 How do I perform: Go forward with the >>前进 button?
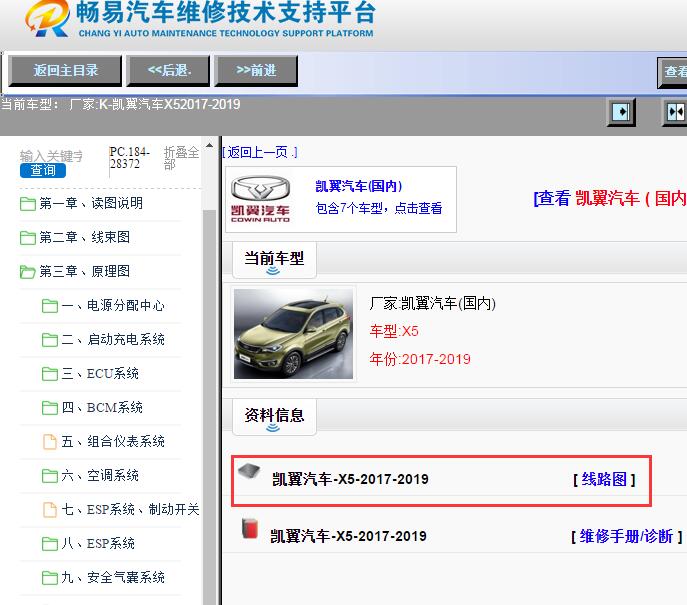click(256, 70)
